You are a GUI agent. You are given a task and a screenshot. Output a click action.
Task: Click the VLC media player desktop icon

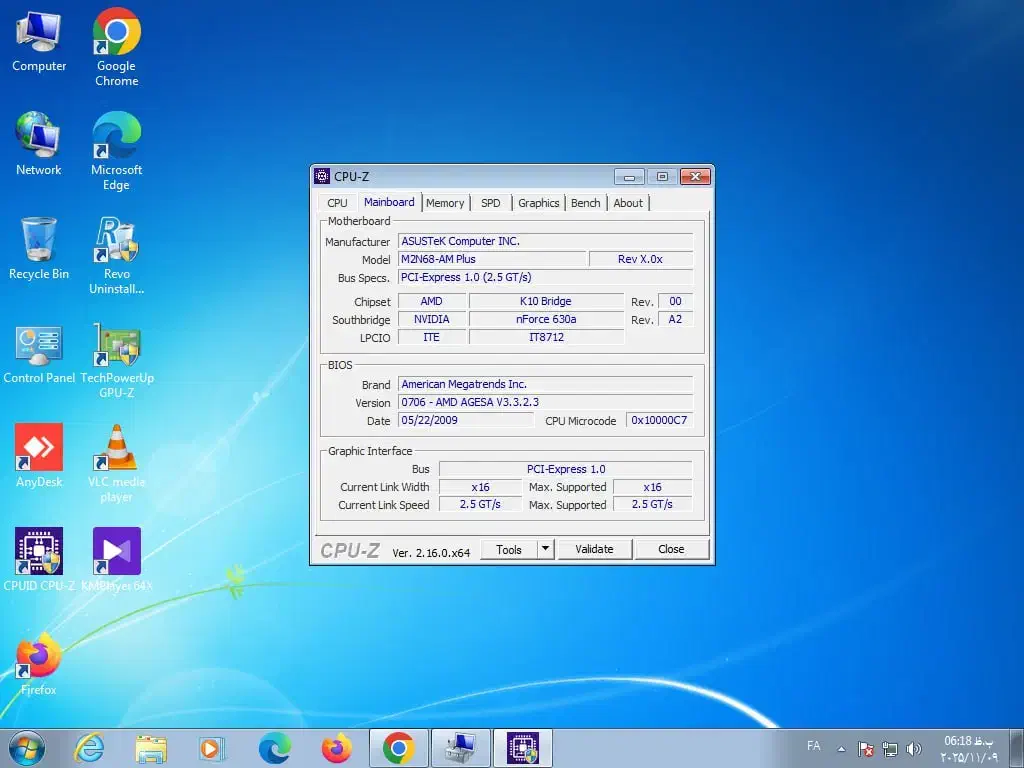117,448
